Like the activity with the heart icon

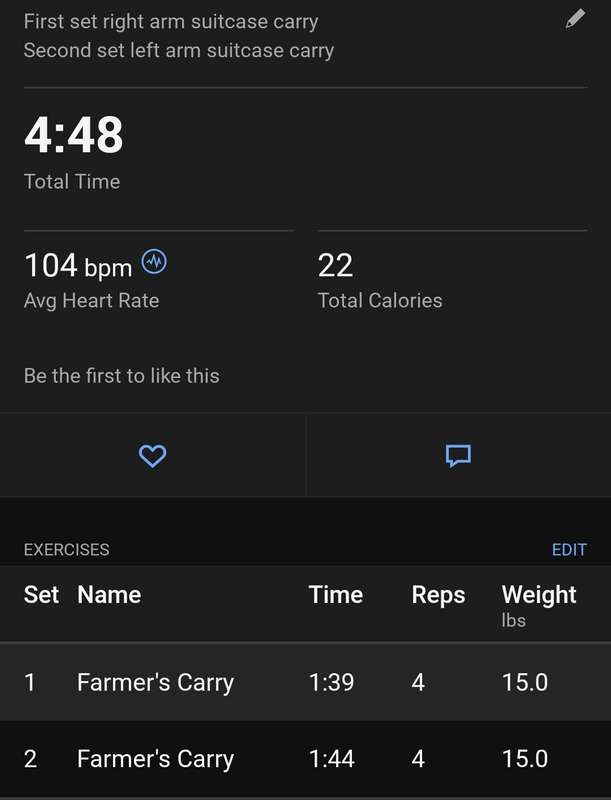152,456
